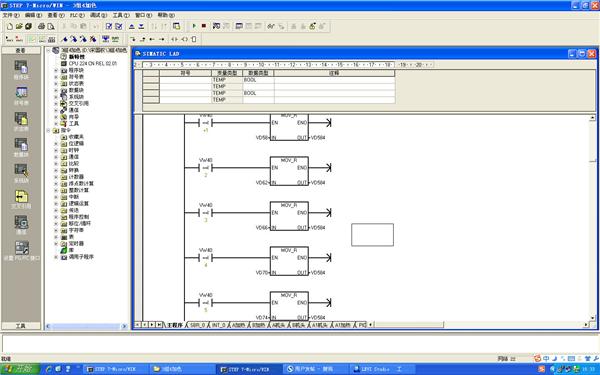Image resolution: width=600 pixels, height=375 pixels.
Task: Click the Download to PLC arrow icon
Action: click(141, 26)
